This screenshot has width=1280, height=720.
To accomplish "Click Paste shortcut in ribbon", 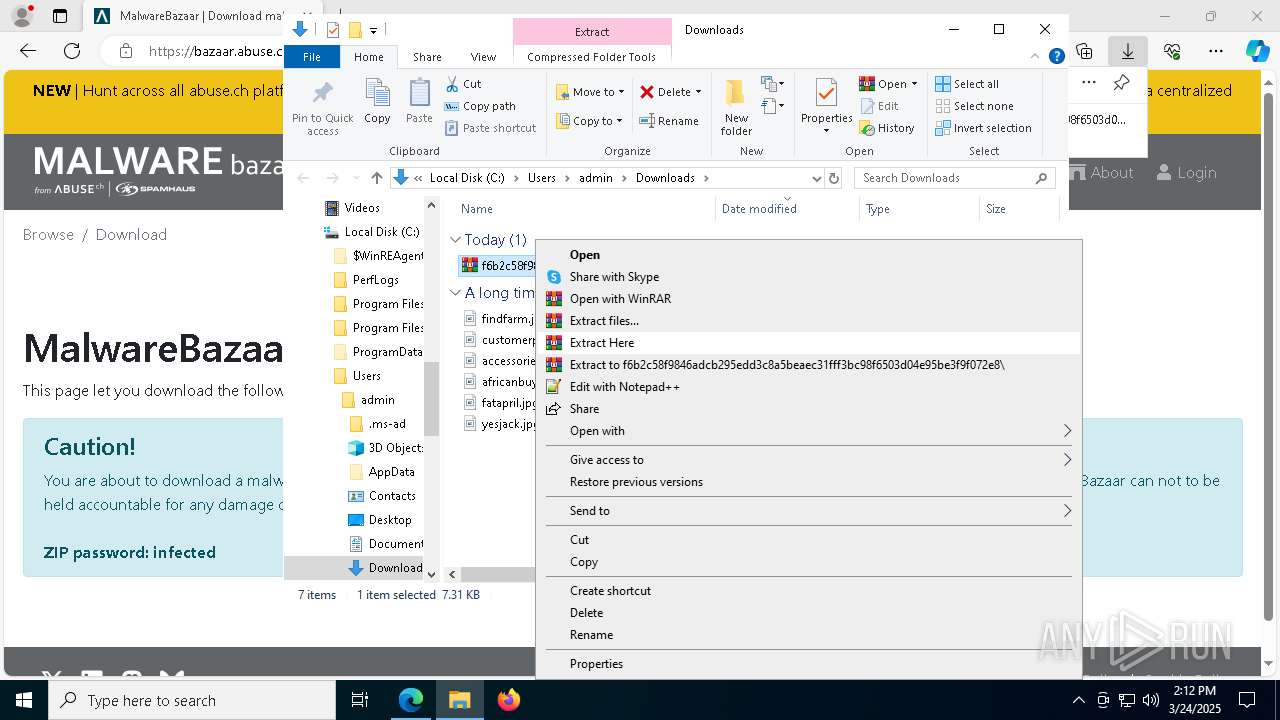I will coord(491,128).
